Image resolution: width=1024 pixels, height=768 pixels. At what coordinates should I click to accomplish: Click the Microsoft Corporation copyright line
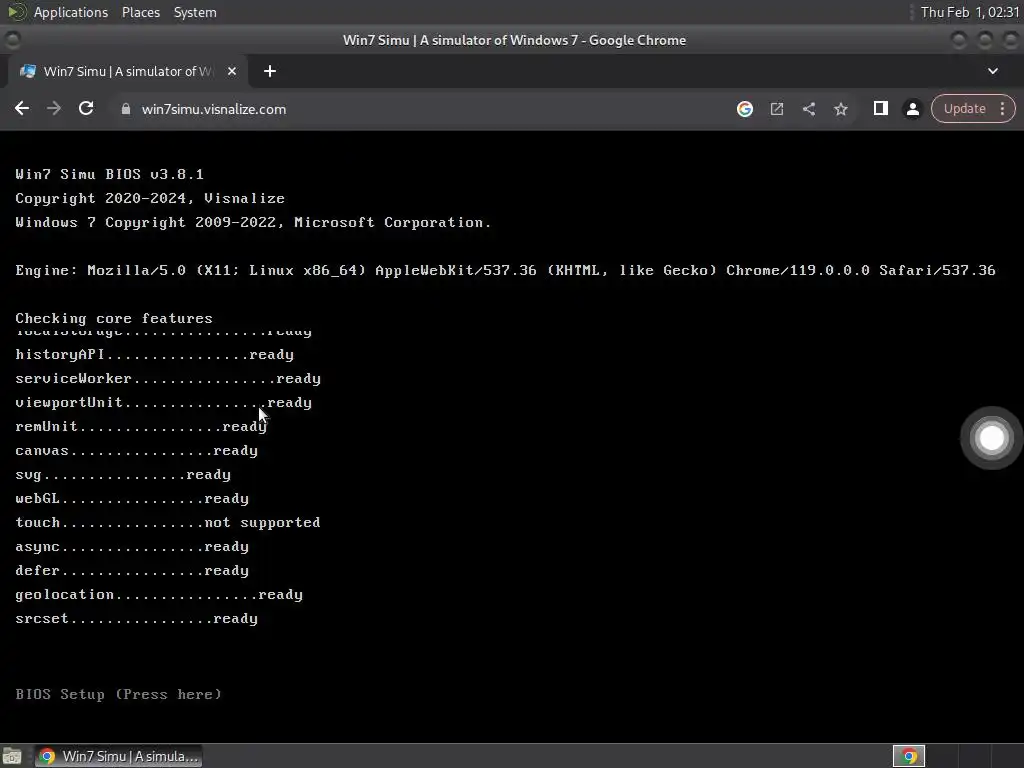pos(253,223)
